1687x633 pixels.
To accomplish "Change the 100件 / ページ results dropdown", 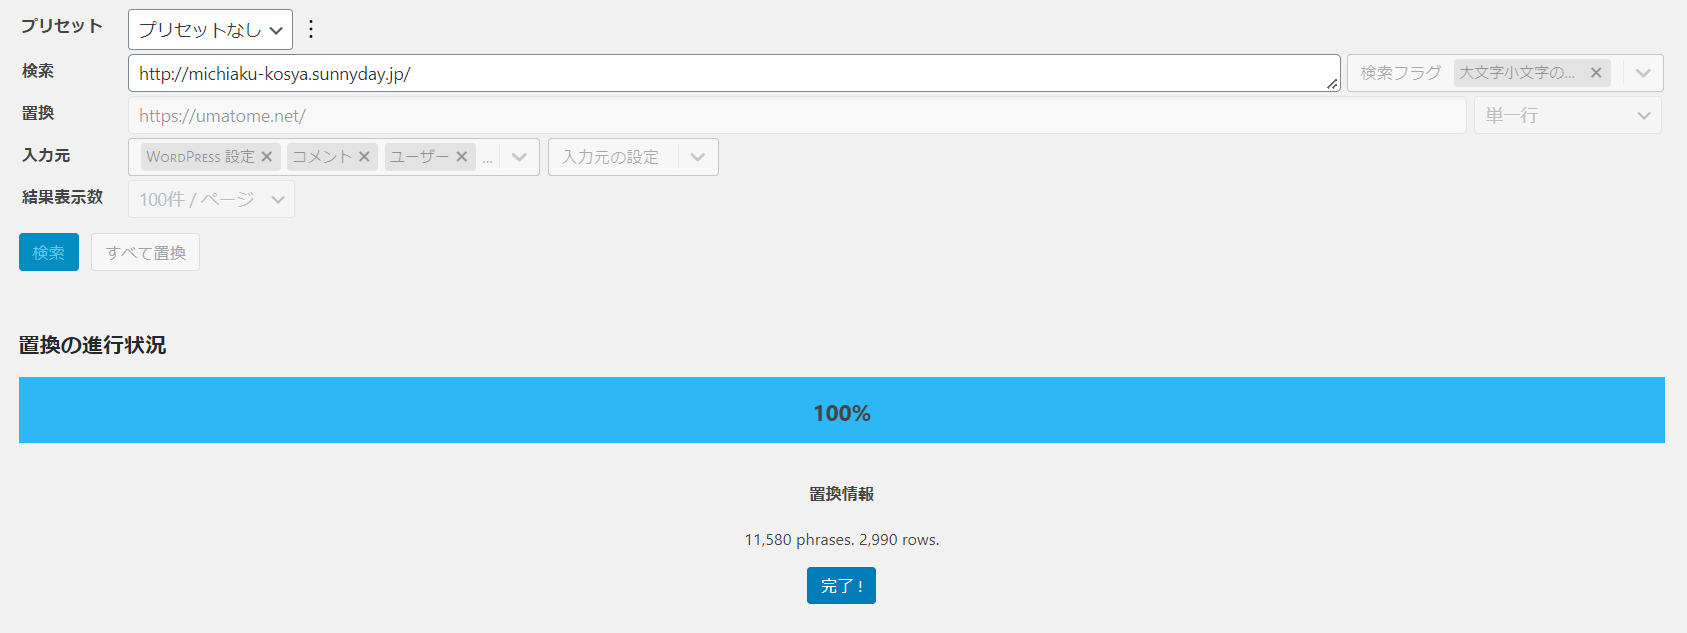I will (x=211, y=200).
